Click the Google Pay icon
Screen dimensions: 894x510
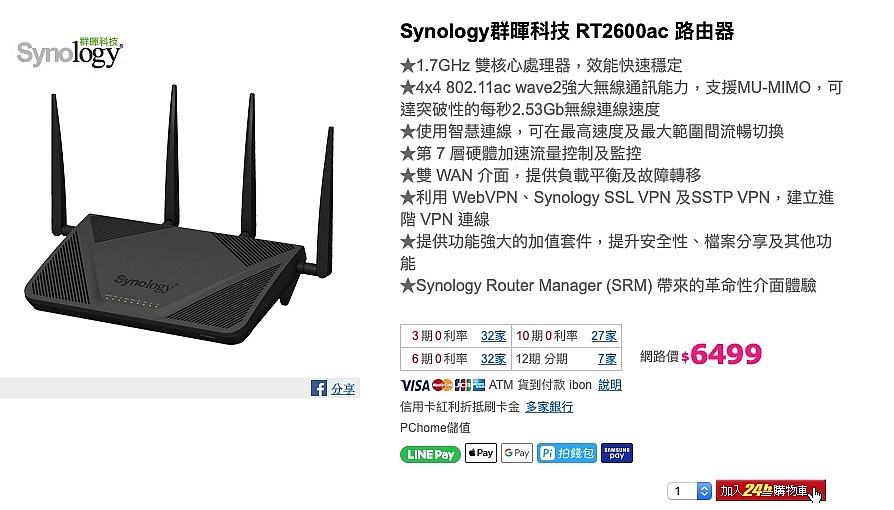(x=517, y=453)
